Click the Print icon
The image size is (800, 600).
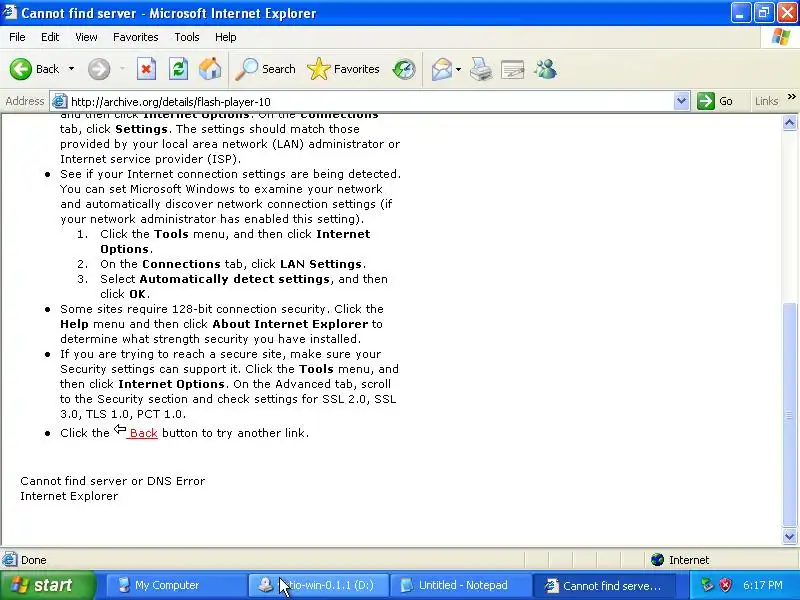pyautogui.click(x=481, y=69)
